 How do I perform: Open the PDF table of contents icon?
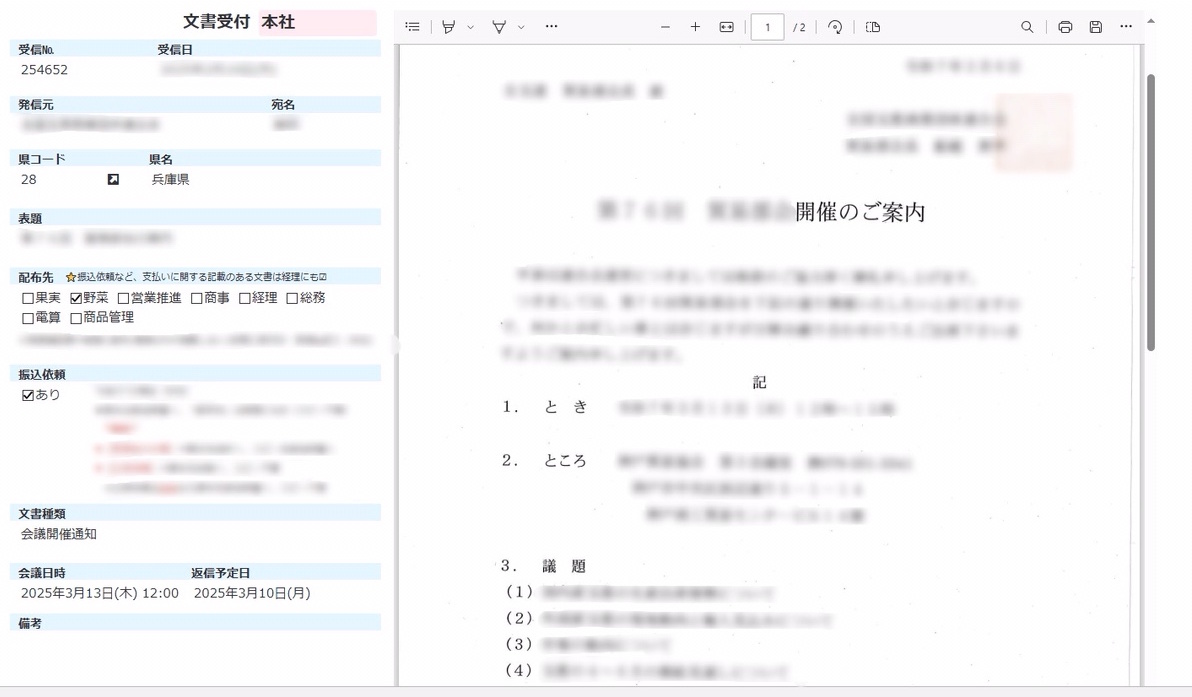point(413,27)
